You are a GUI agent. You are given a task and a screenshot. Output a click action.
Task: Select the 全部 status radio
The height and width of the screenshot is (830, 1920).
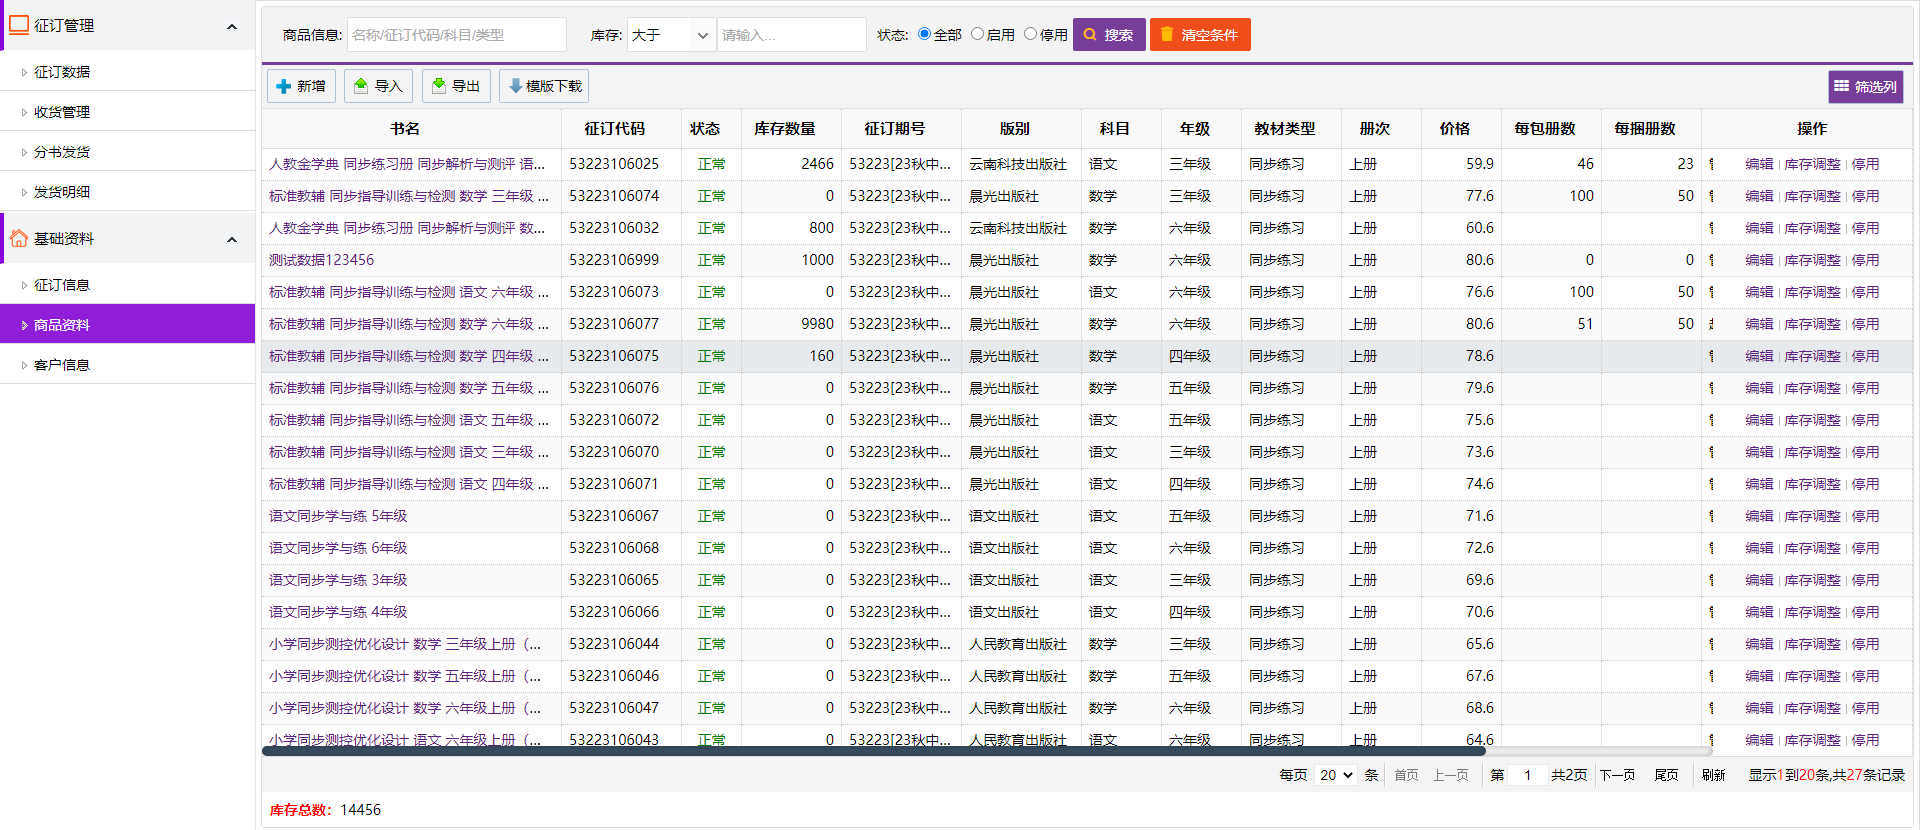click(x=924, y=34)
